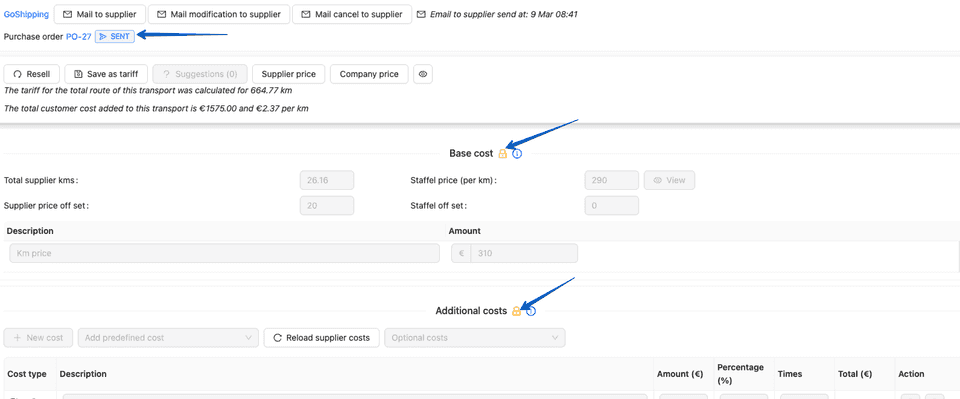Click the Total supplier kms field
960x399 pixels.
tap(327, 181)
